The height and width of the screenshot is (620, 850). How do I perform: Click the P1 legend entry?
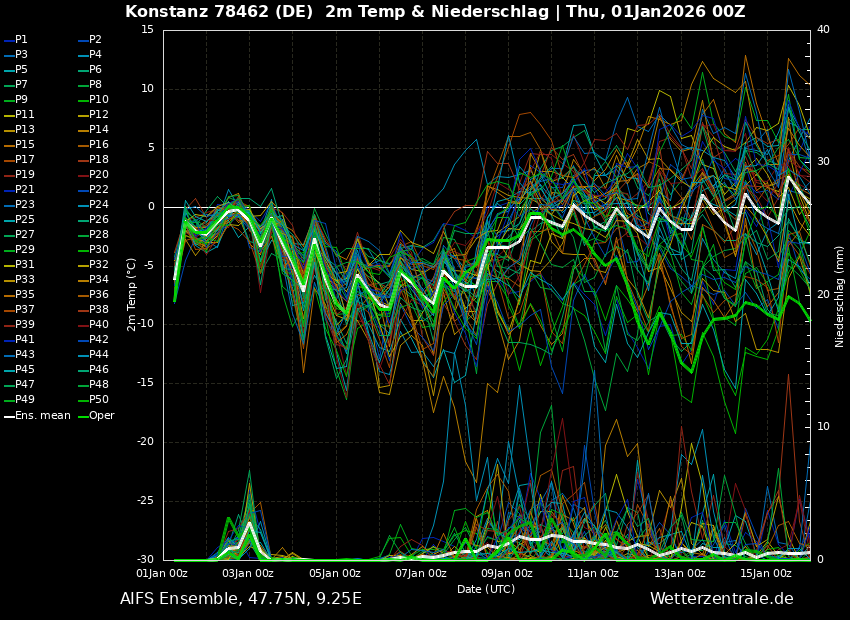pyautogui.click(x=21, y=40)
